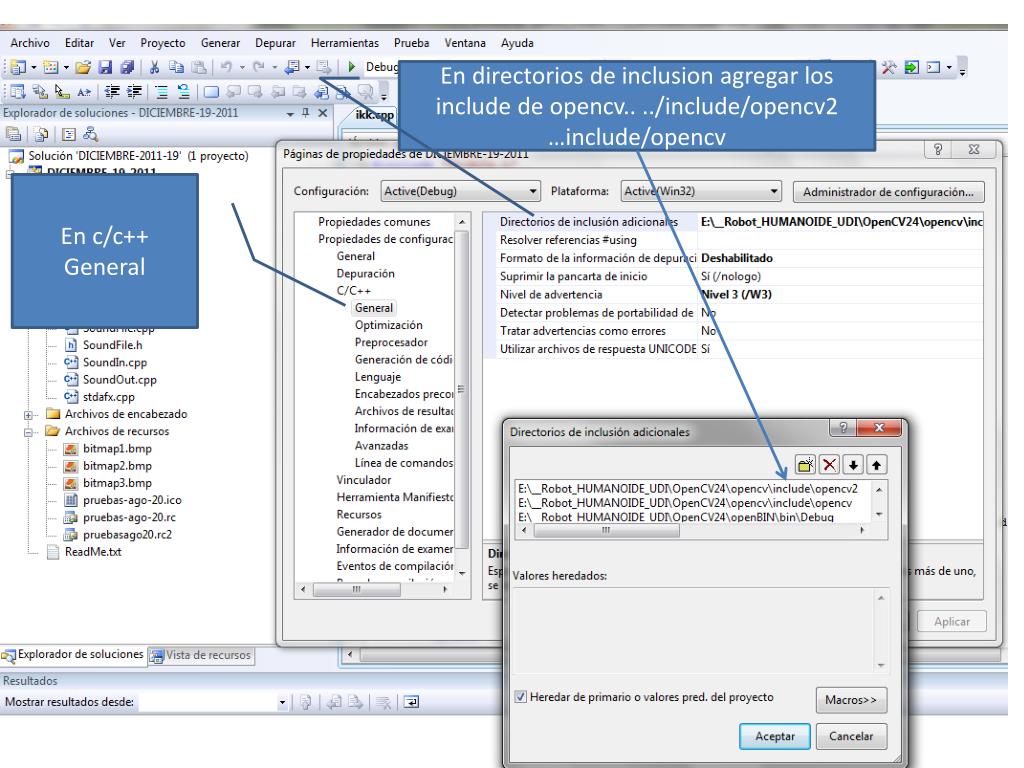
Task: Click the Paste clipboard icon
Action: [199, 67]
